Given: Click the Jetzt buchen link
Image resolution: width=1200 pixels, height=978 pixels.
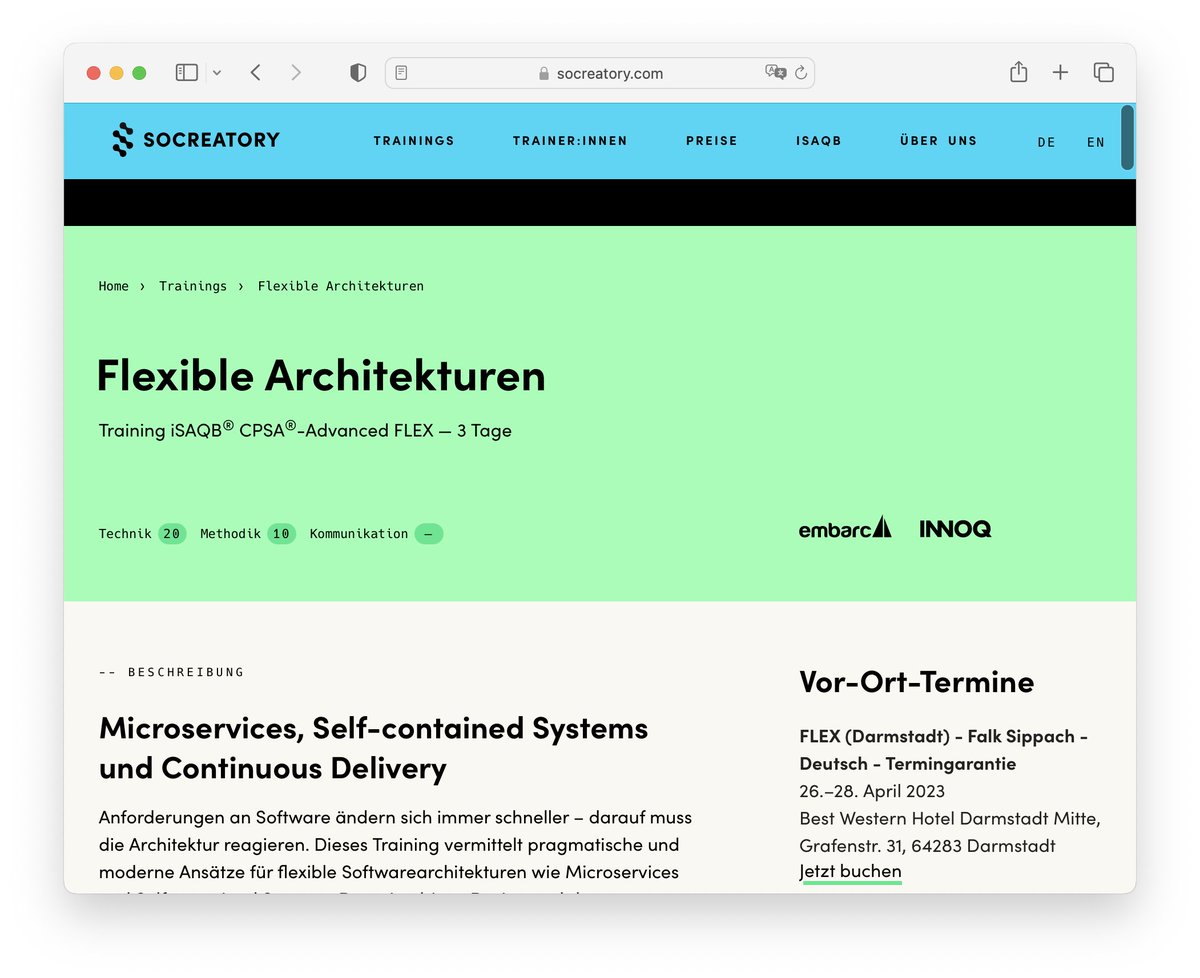Looking at the screenshot, I should [x=850, y=871].
